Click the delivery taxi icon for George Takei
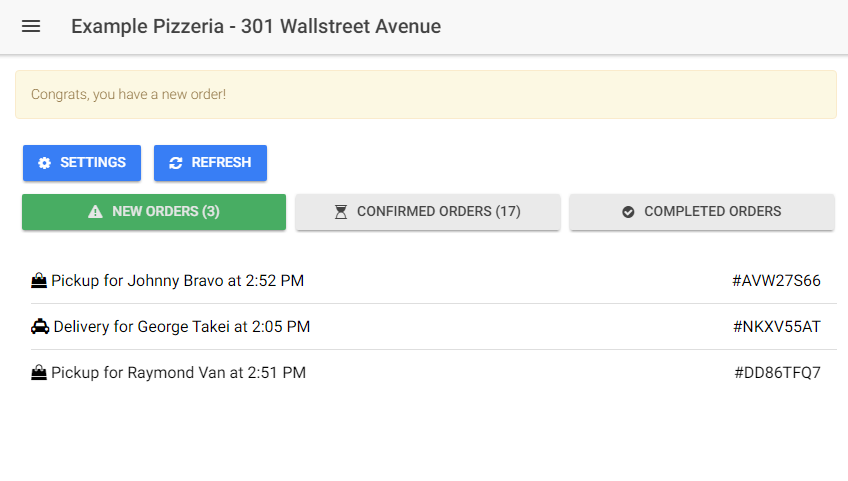Image resolution: width=848 pixels, height=481 pixels. coord(40,327)
